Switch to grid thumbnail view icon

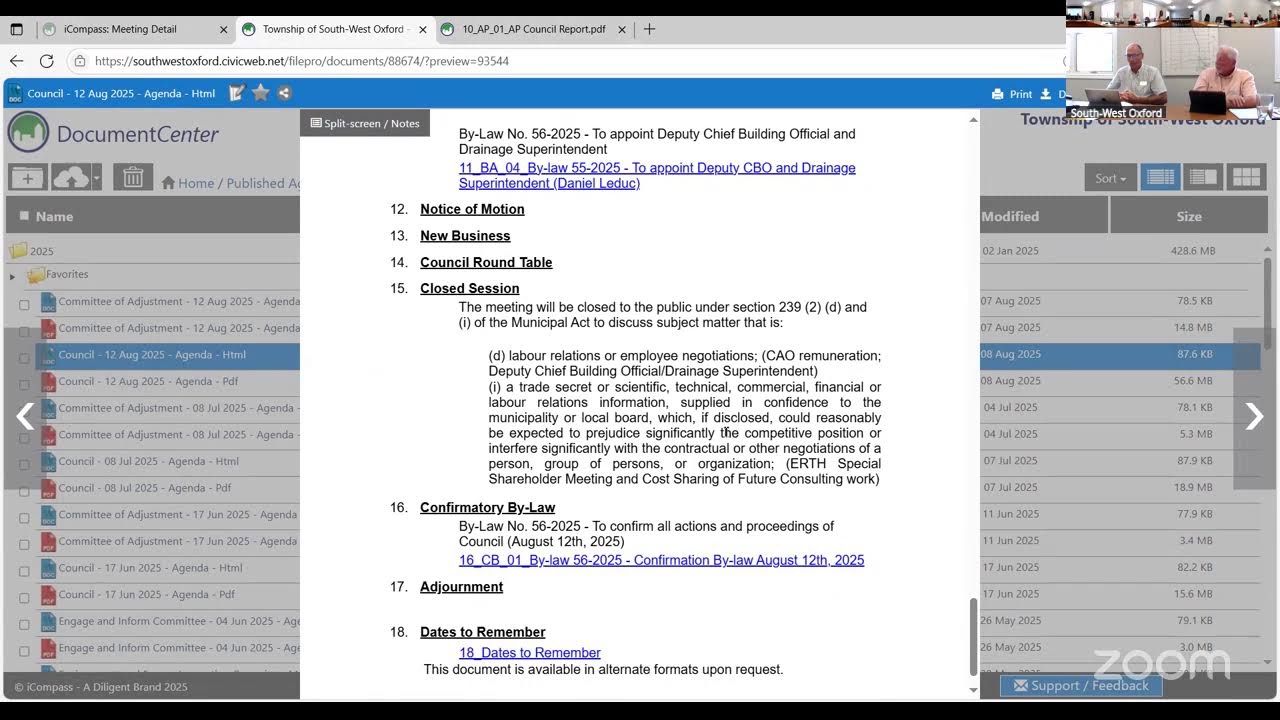click(x=1246, y=178)
